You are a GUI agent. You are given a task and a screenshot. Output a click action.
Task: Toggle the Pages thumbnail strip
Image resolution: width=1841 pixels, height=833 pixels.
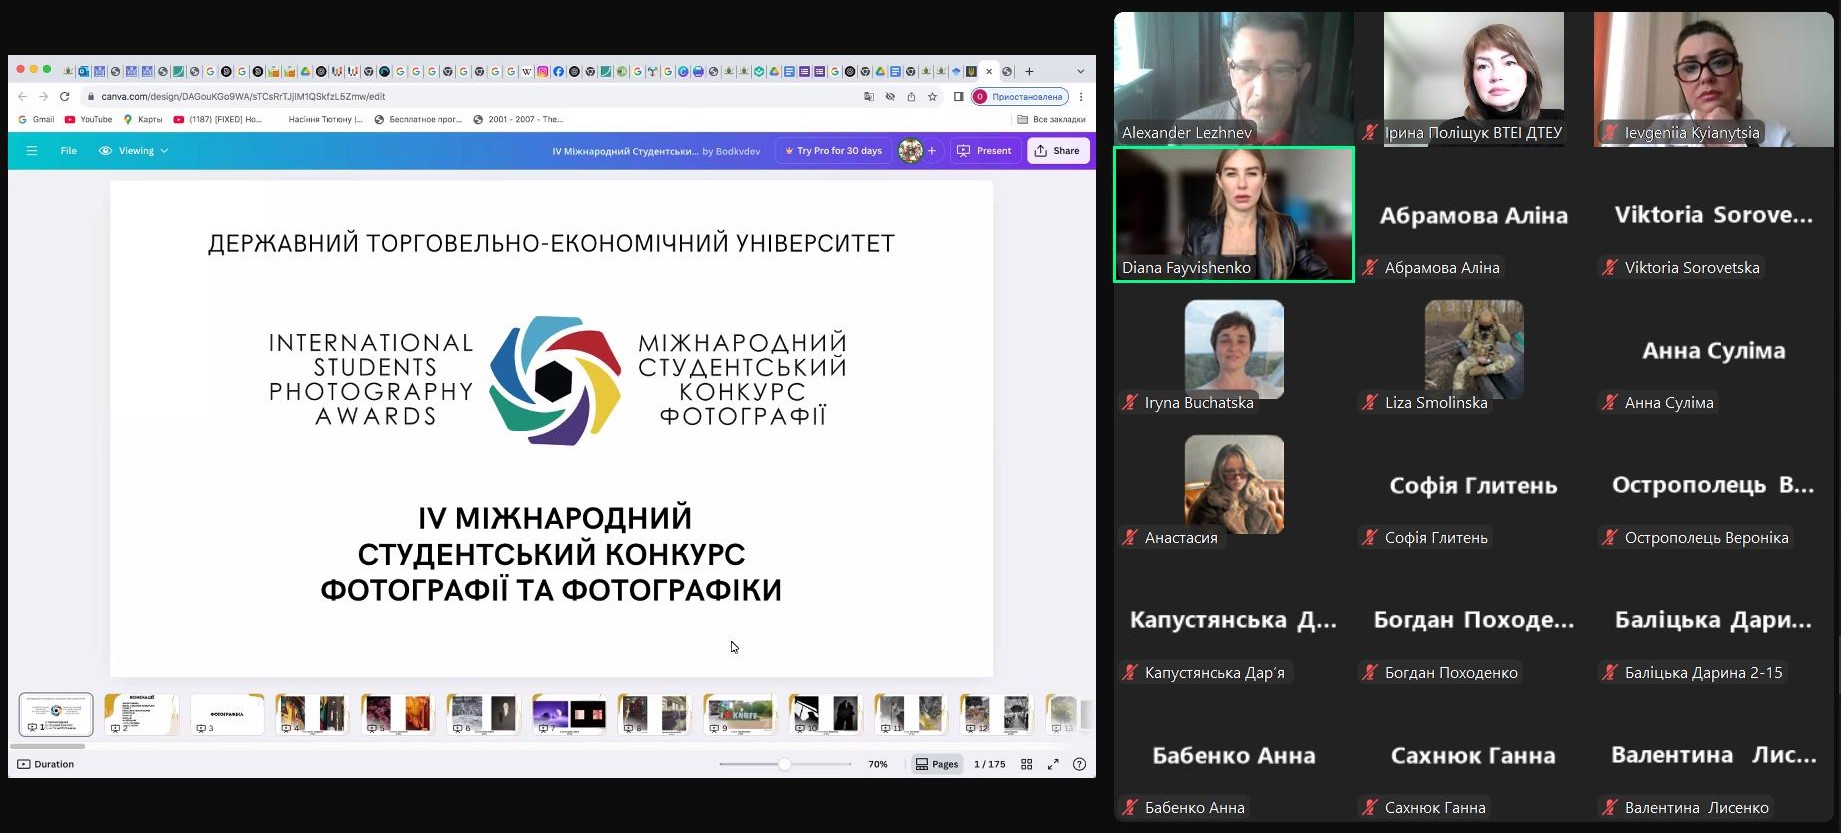[937, 764]
